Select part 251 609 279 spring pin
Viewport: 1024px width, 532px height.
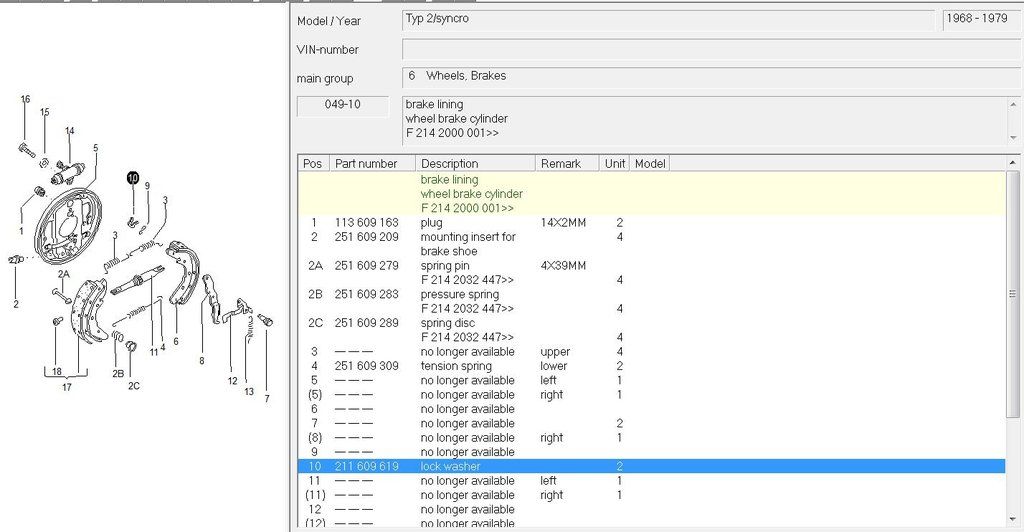pyautogui.click(x=651, y=273)
